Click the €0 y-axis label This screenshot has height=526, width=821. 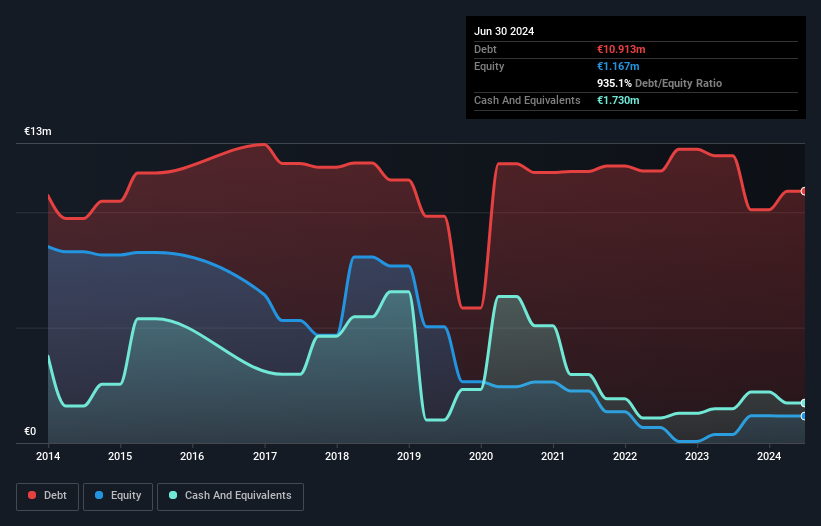(30, 431)
